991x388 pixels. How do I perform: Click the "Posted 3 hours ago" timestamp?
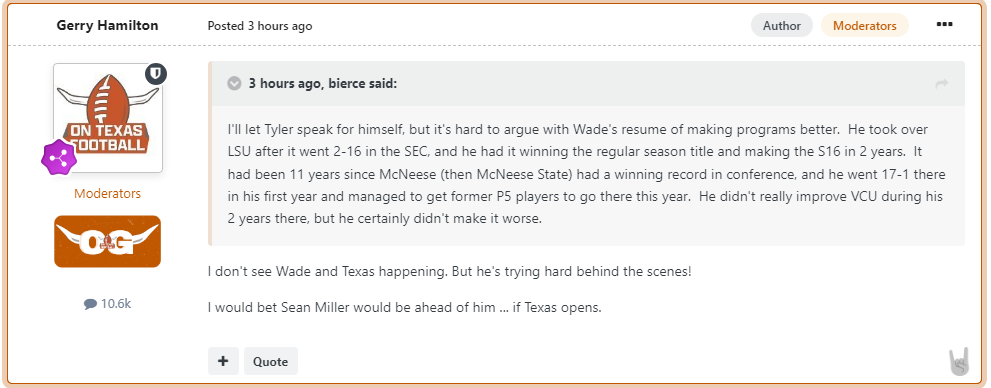pos(260,26)
